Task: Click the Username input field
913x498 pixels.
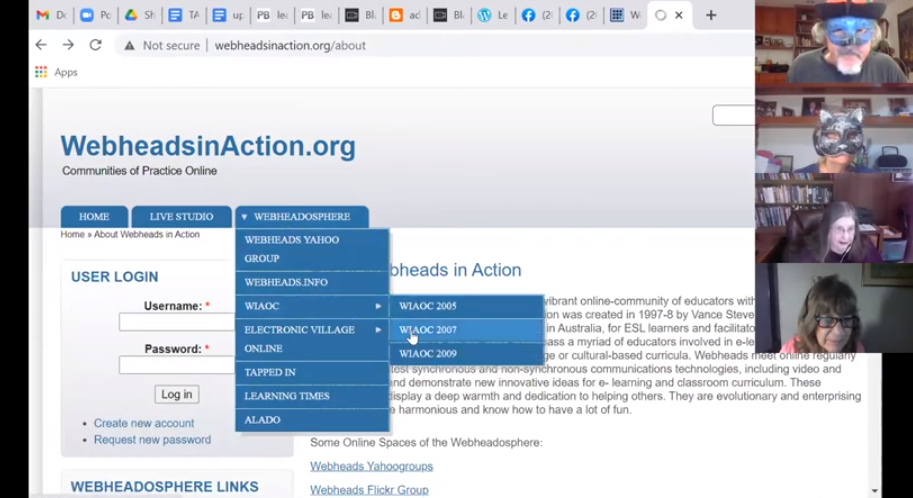Action: tap(176, 322)
